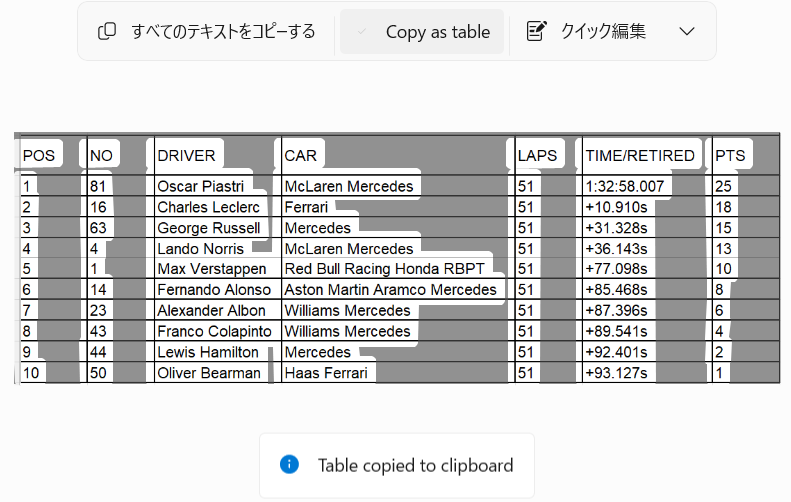Click the Table copied to clipboard notification

pos(397,465)
